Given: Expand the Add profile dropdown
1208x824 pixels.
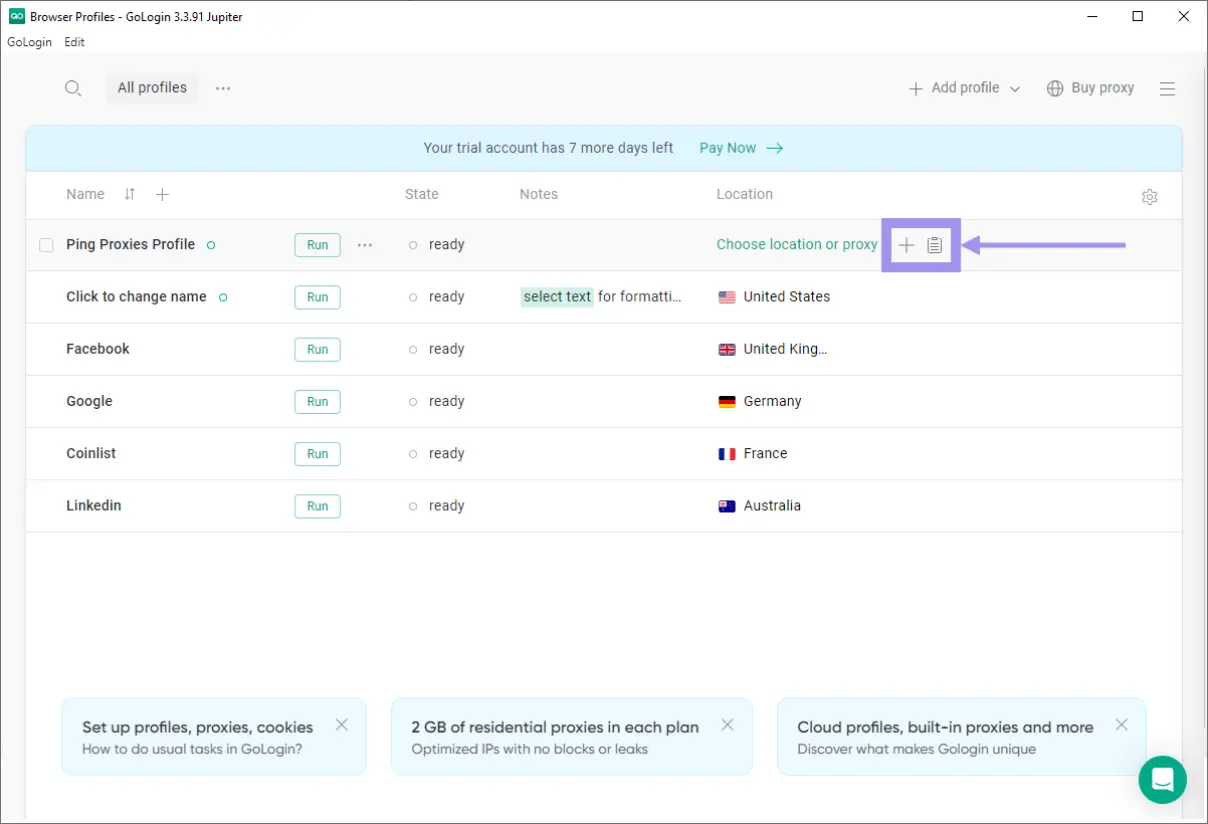Looking at the screenshot, I should (1015, 89).
